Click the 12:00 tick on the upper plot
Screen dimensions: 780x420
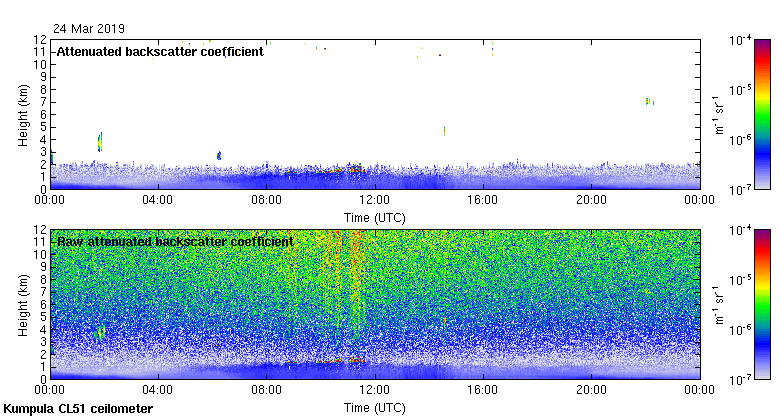tap(375, 200)
